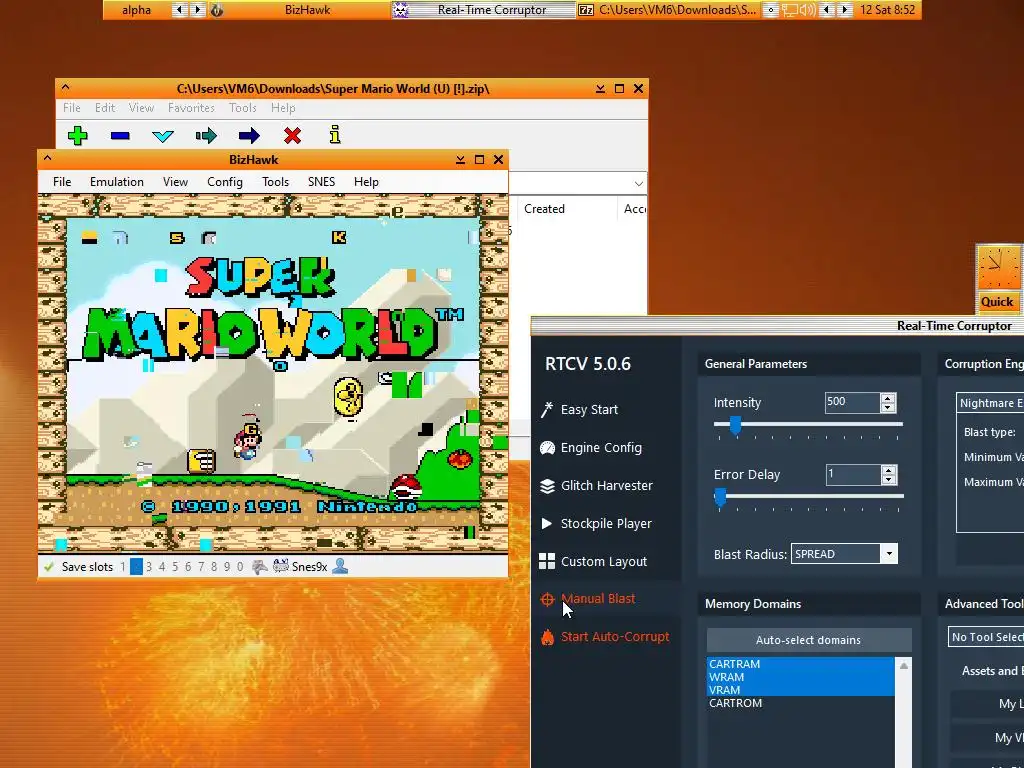Click the Memory Domains list scrollbar up arrow
Screen dimensions: 1024x768
point(904,665)
